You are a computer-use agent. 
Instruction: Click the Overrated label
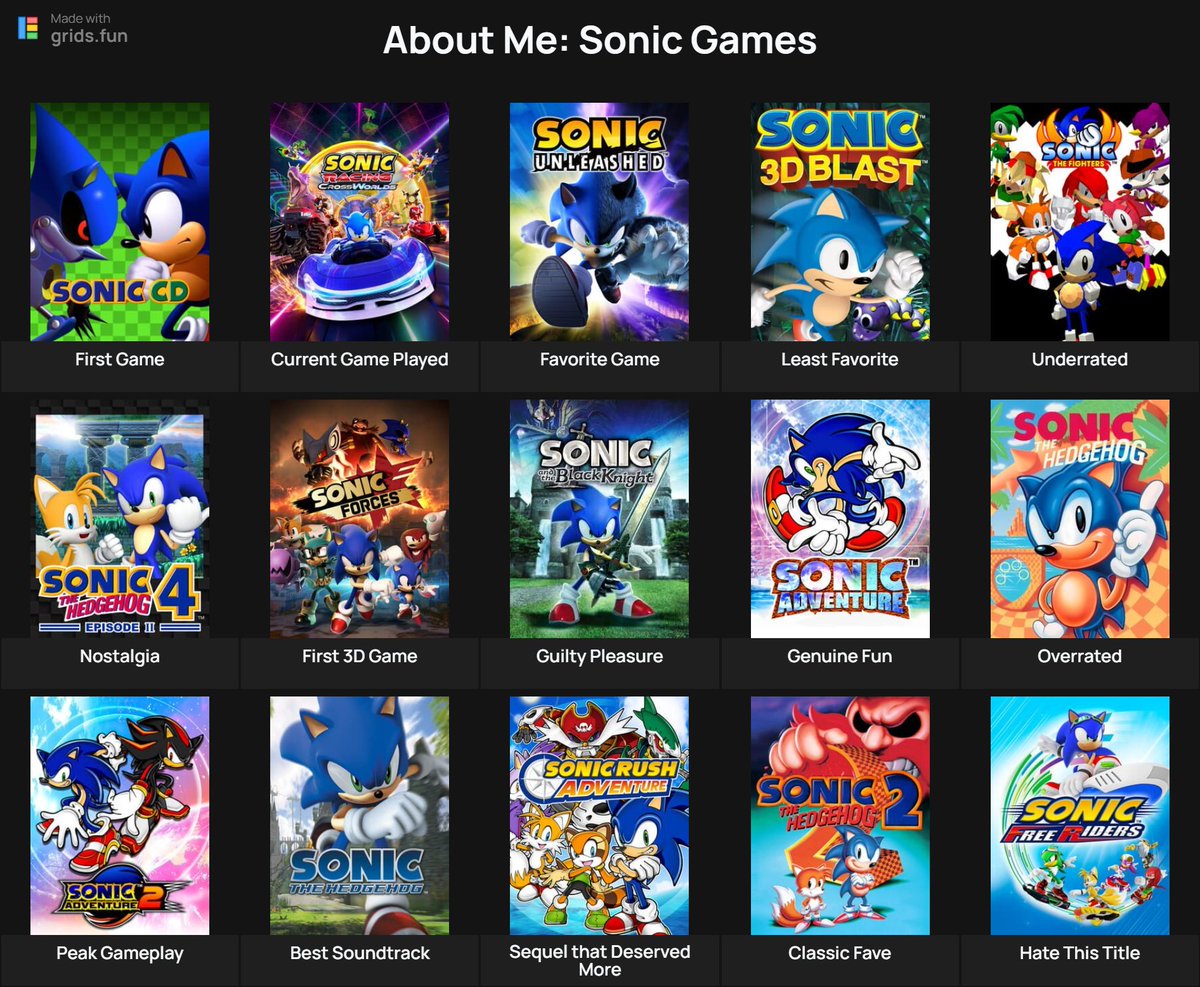[1080, 656]
